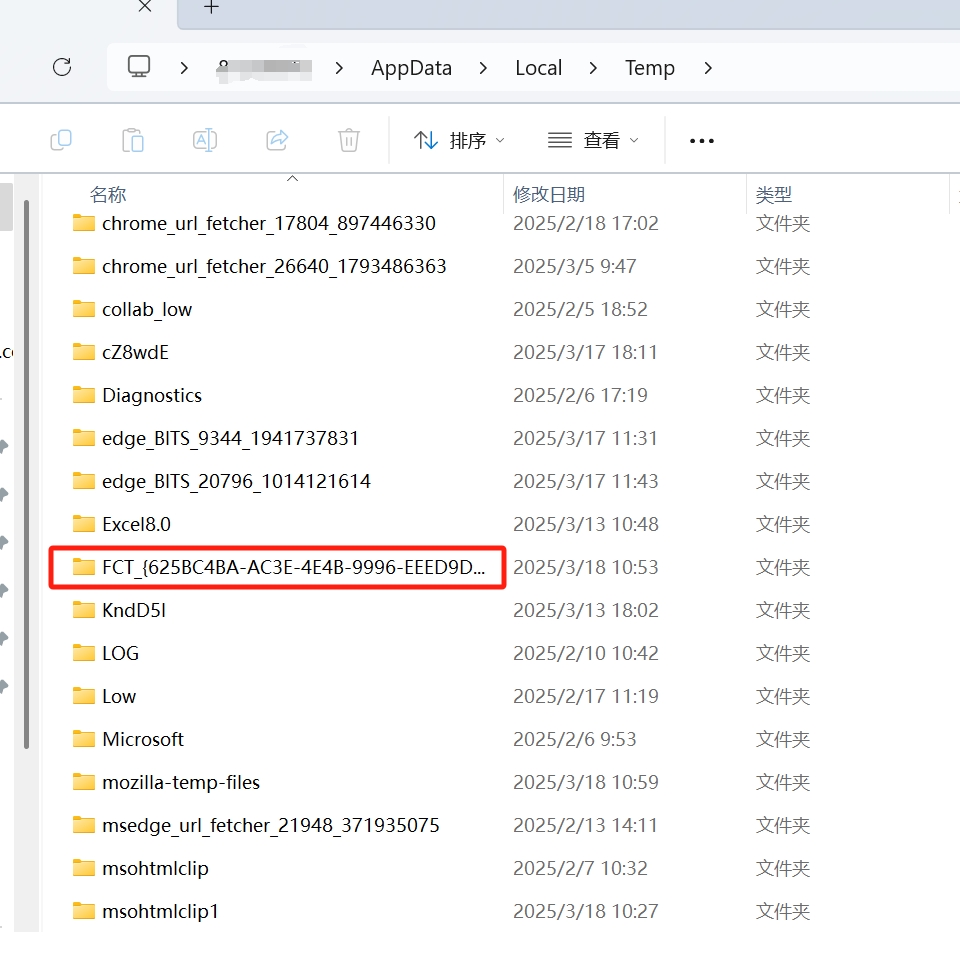Sort by the 名称 column header
This screenshot has width=960, height=963.
pos(108,195)
